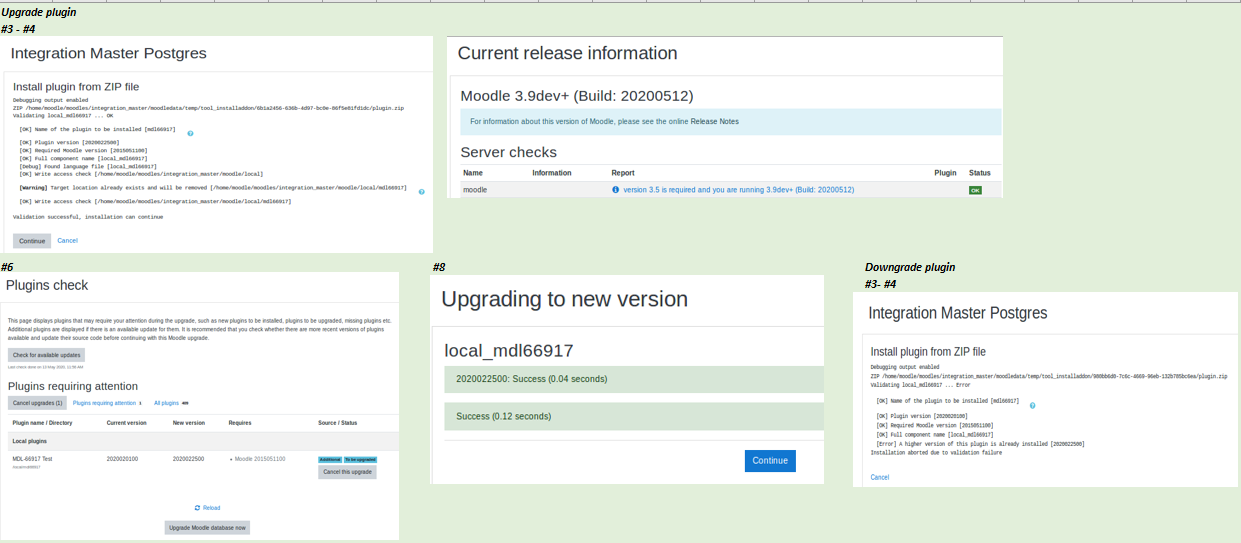Open help icon beside target location warning
The image size is (1241, 543).
[x=421, y=191]
